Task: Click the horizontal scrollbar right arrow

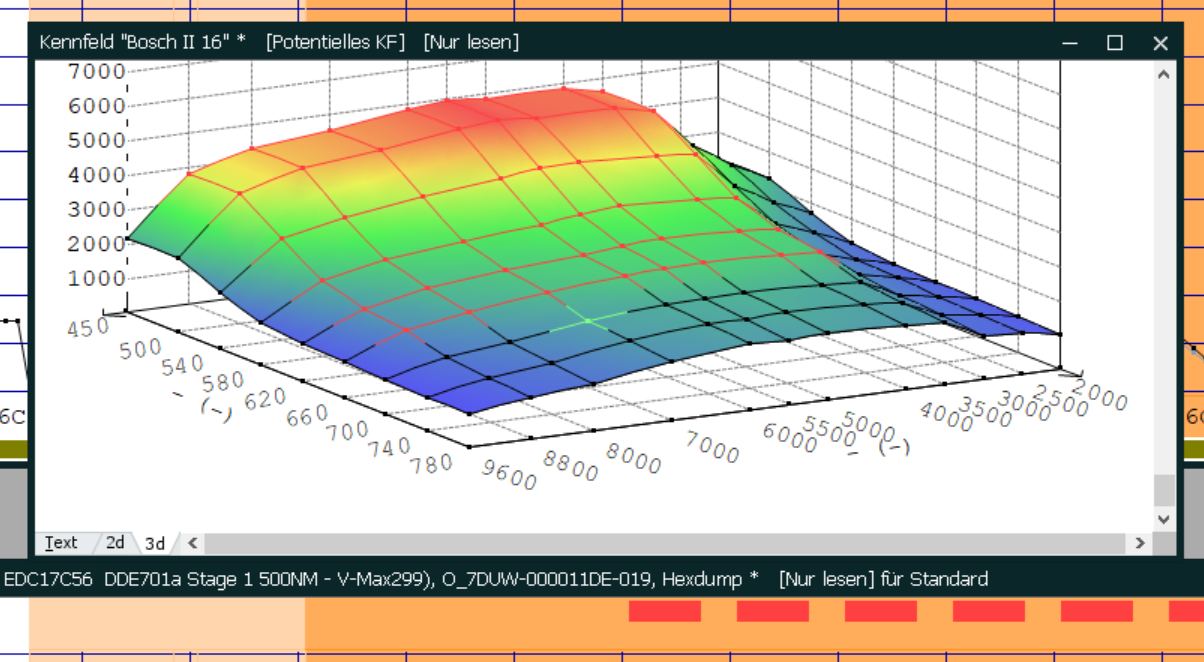Action: 1139,543
